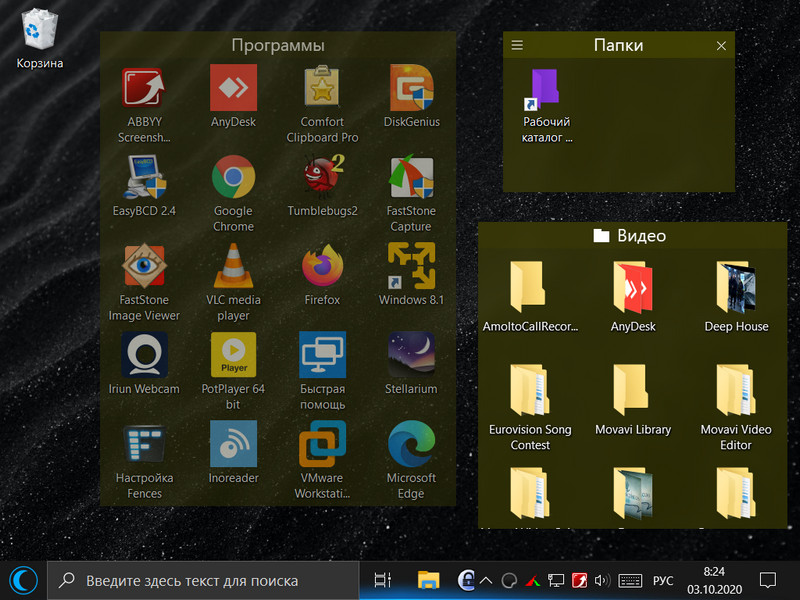Open the Windows 8.1 shortcut
This screenshot has height=600, width=800.
click(x=411, y=274)
